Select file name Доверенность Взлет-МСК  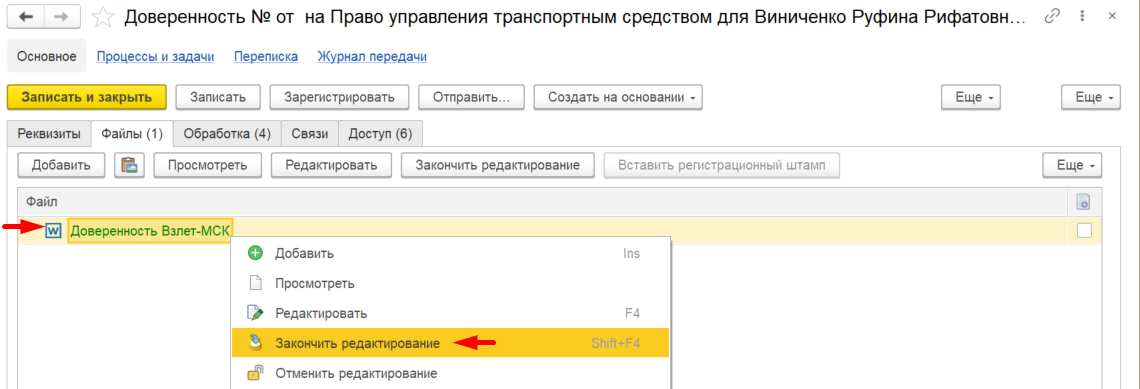click(150, 231)
